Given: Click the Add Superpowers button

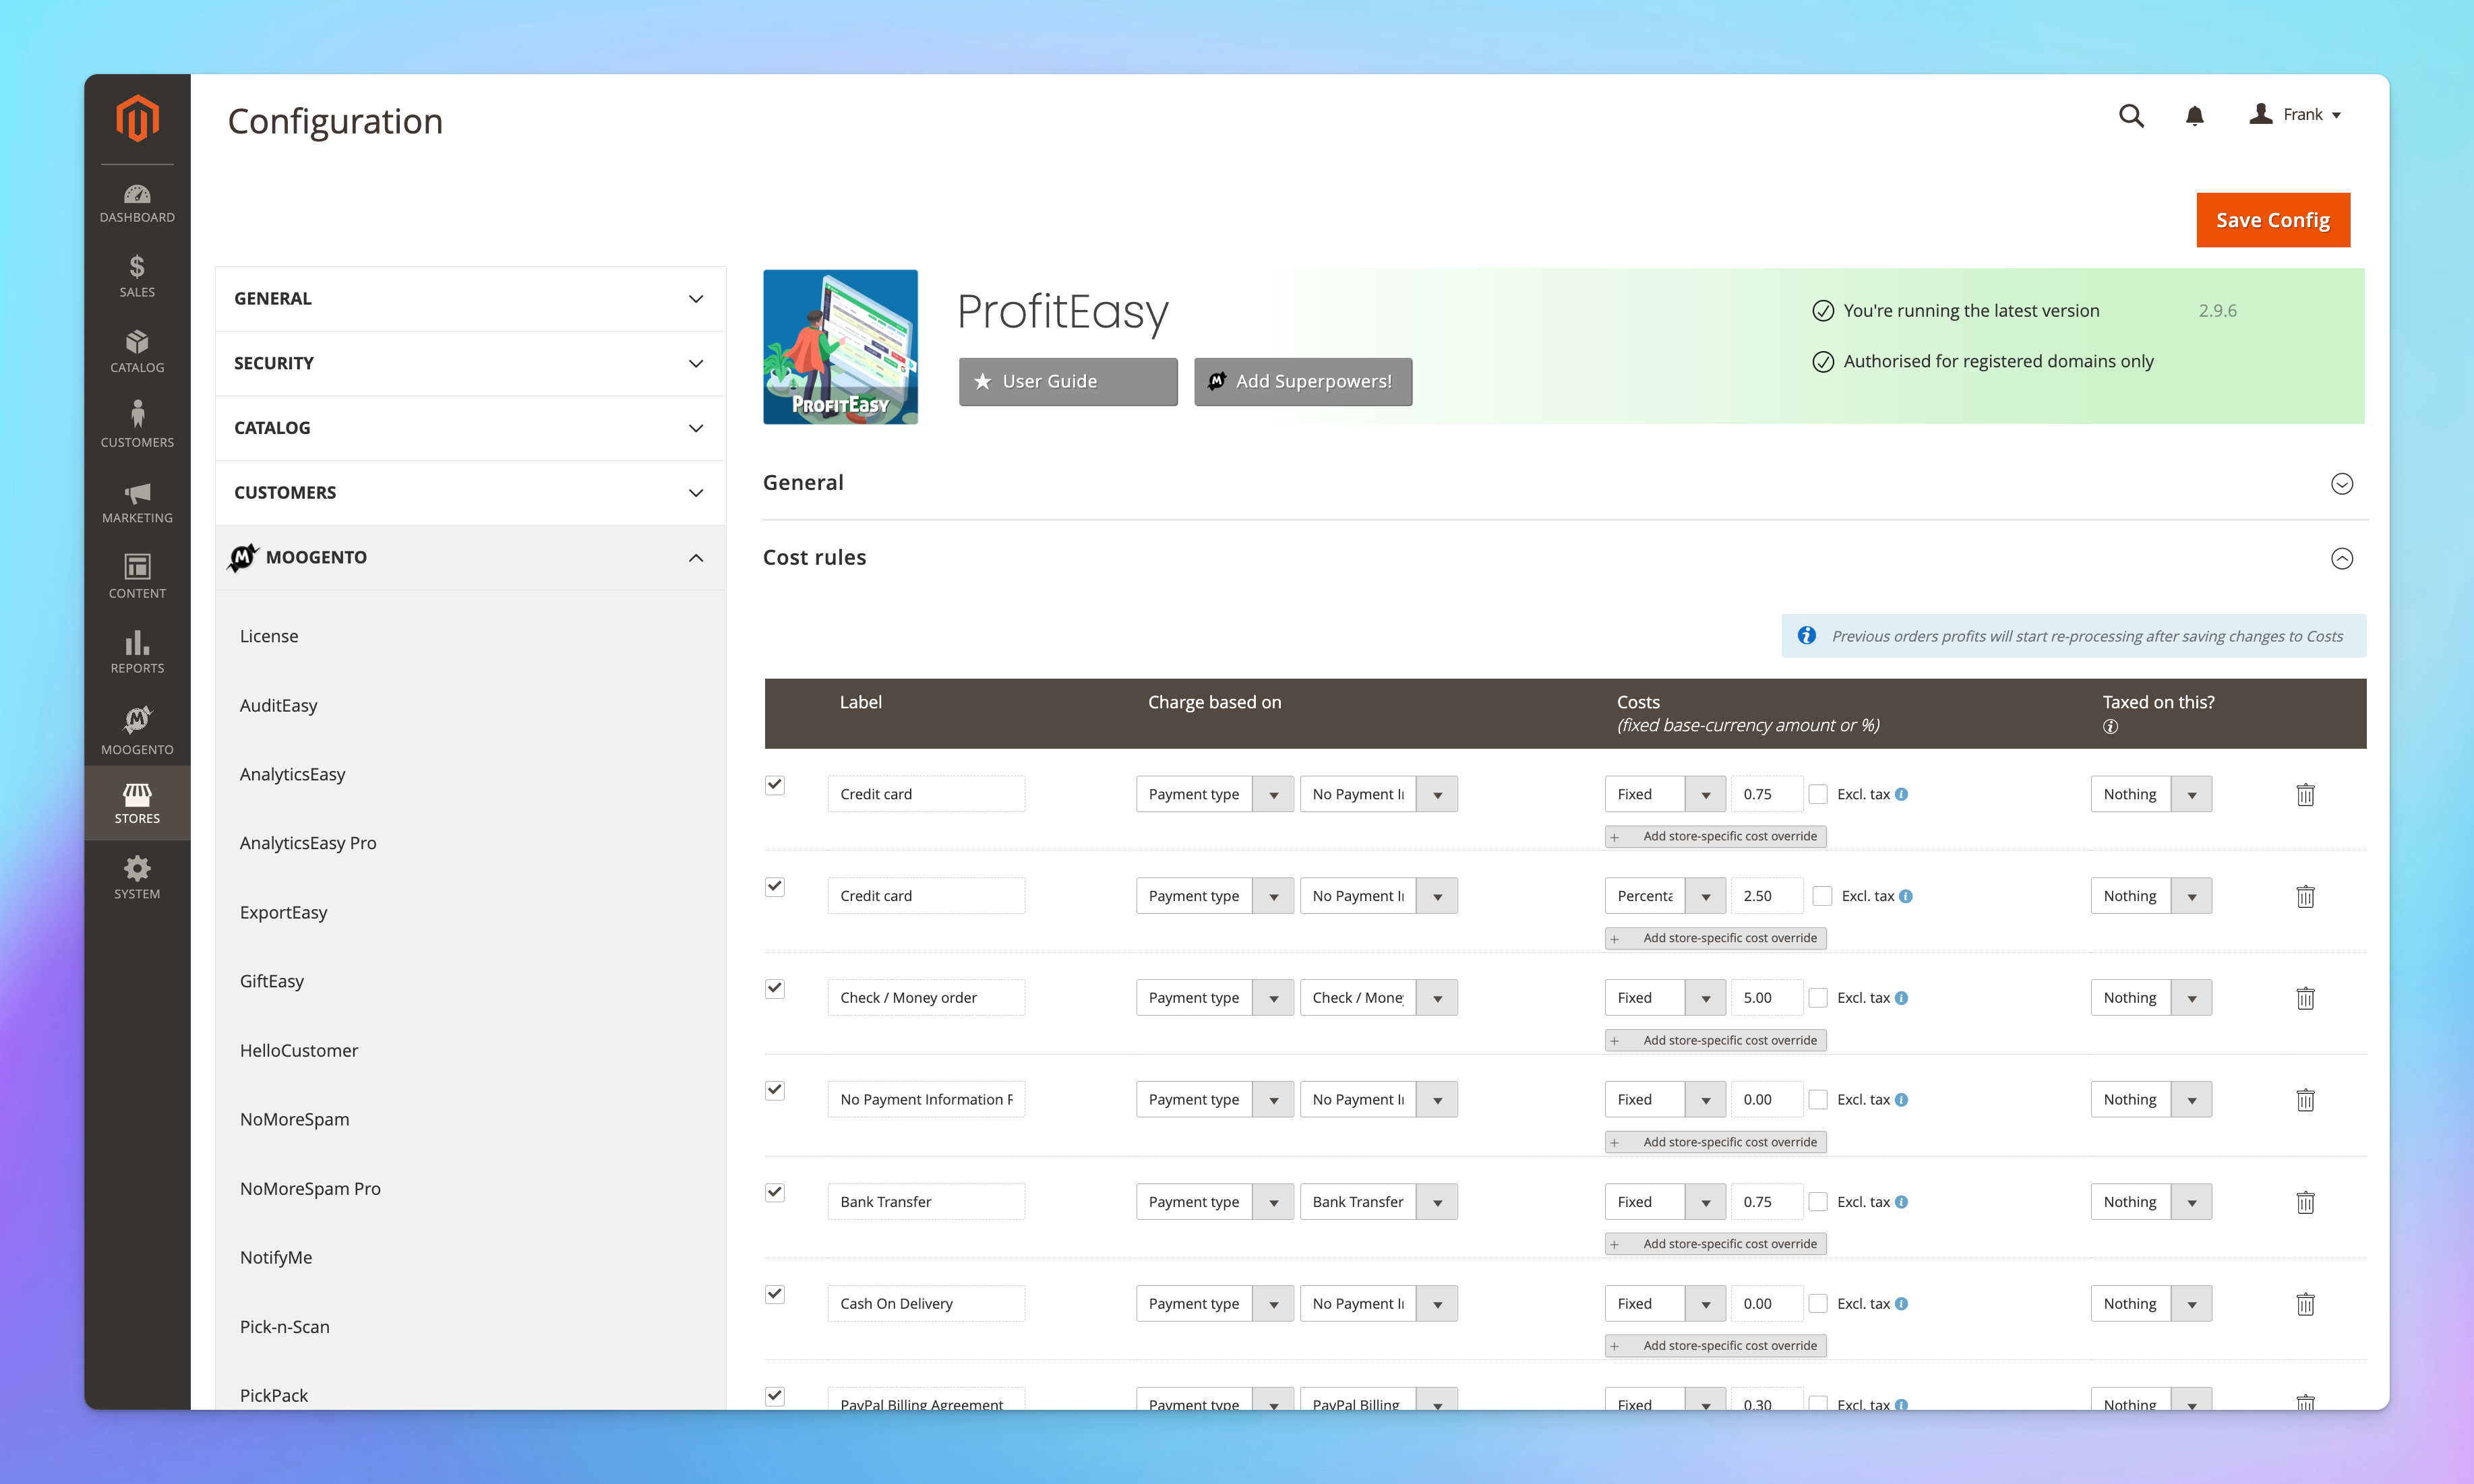Looking at the screenshot, I should [1302, 381].
